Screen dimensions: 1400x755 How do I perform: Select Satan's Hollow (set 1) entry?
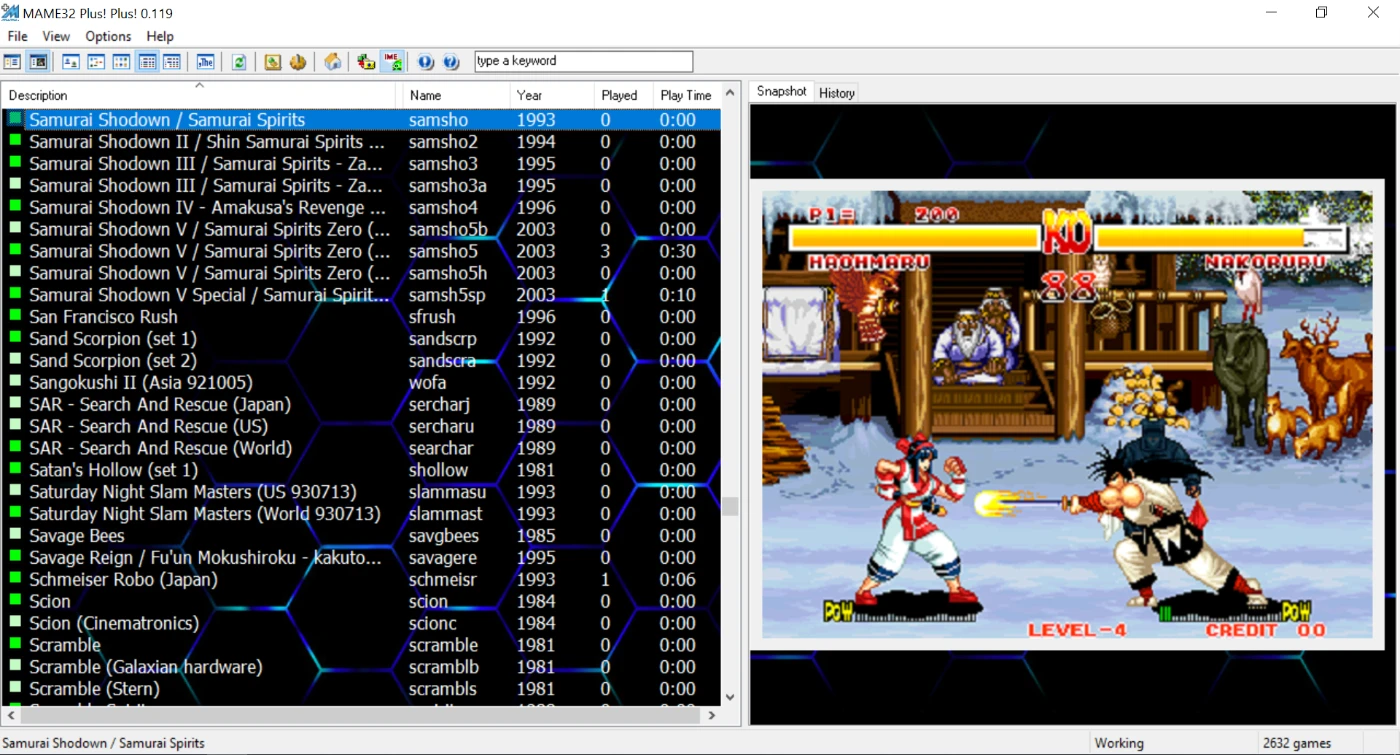[113, 470]
